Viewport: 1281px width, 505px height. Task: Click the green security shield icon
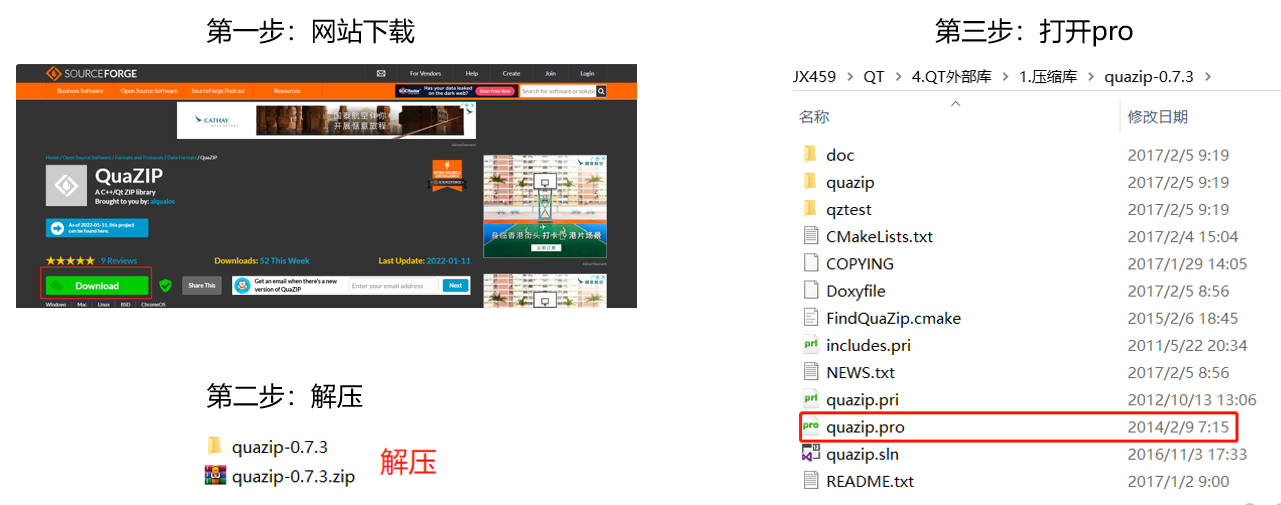click(165, 286)
